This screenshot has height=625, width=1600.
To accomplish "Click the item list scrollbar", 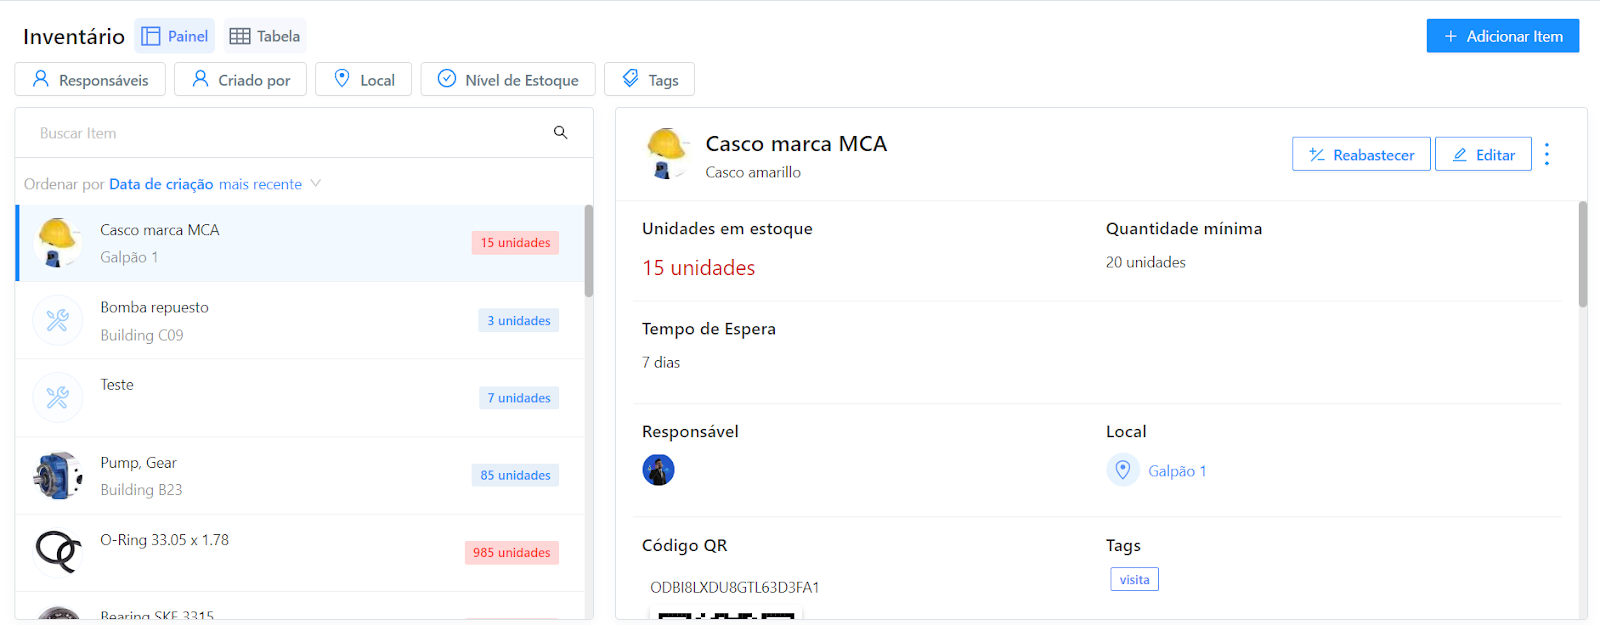I will (589, 251).
